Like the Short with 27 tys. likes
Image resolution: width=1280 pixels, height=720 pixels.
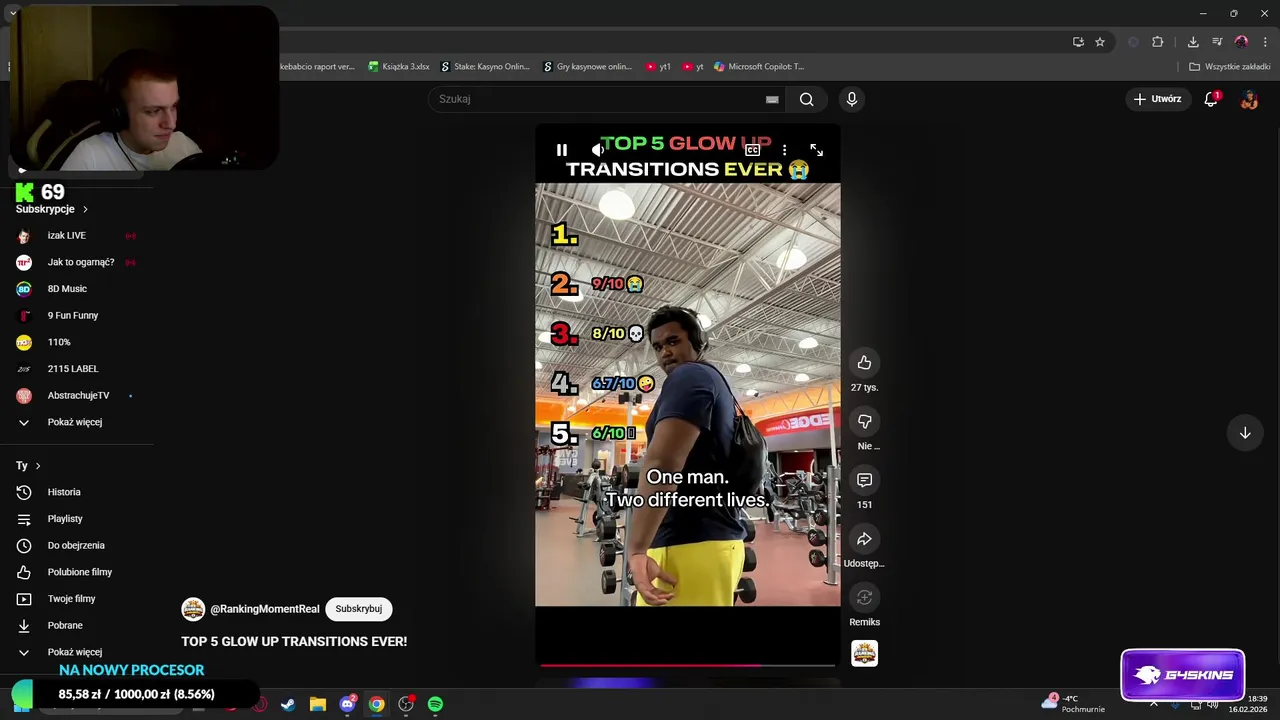tap(864, 363)
